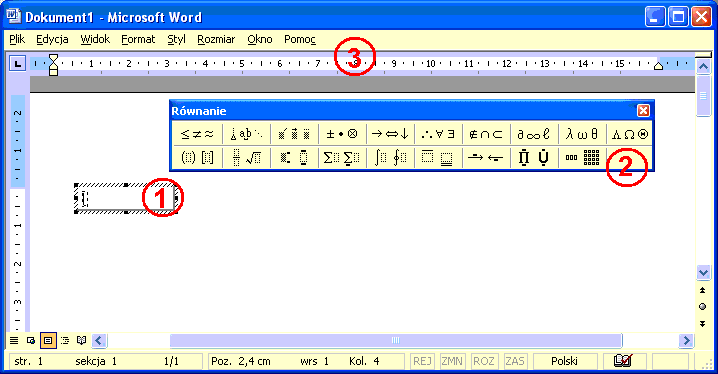
Task: Open the Plik menu
Action: pyautogui.click(x=17, y=39)
